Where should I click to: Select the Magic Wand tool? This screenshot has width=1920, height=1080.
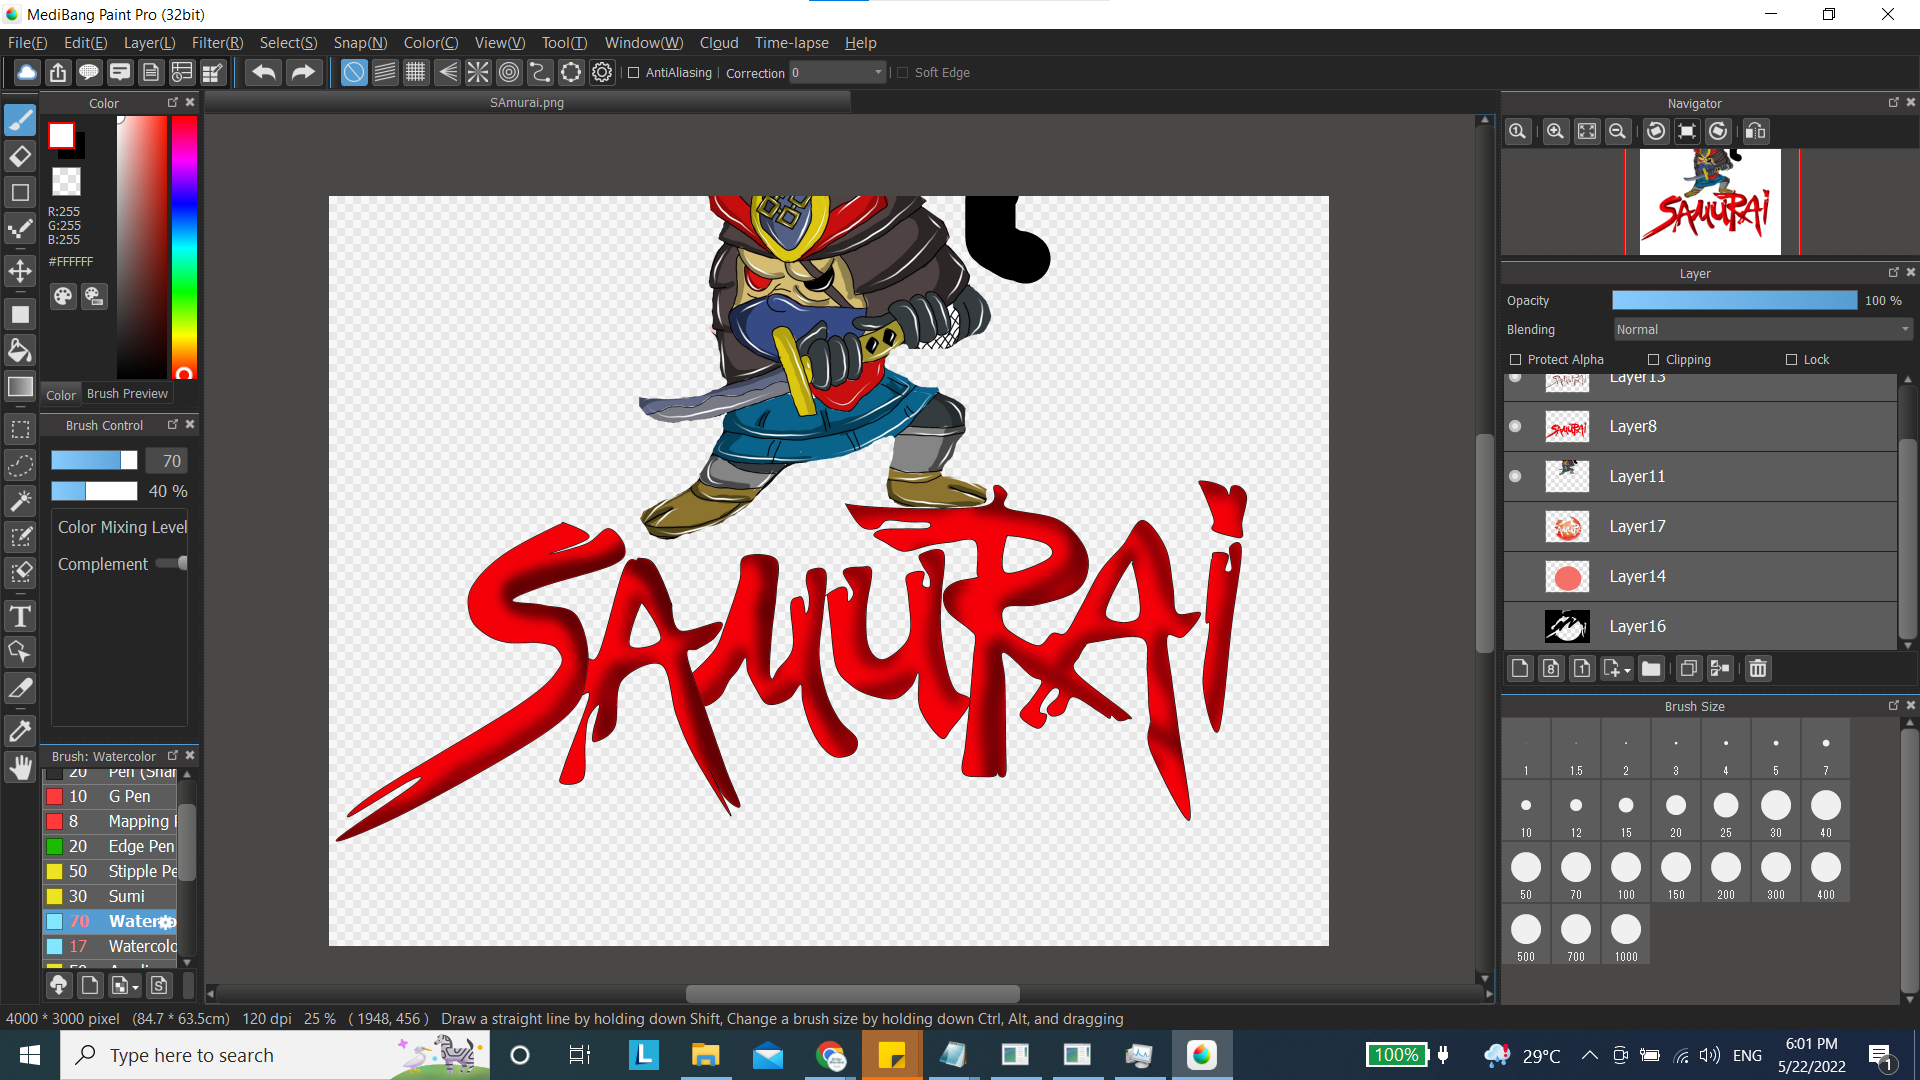click(20, 501)
